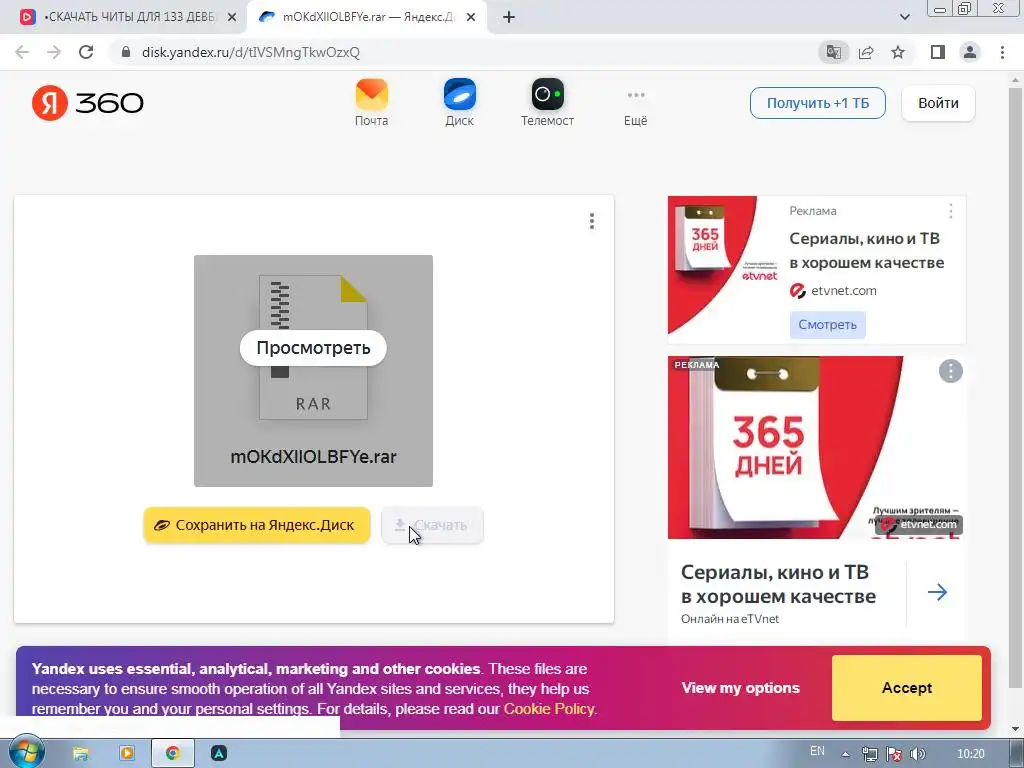Go forward in browser history
1024x768 pixels.
(x=54, y=52)
